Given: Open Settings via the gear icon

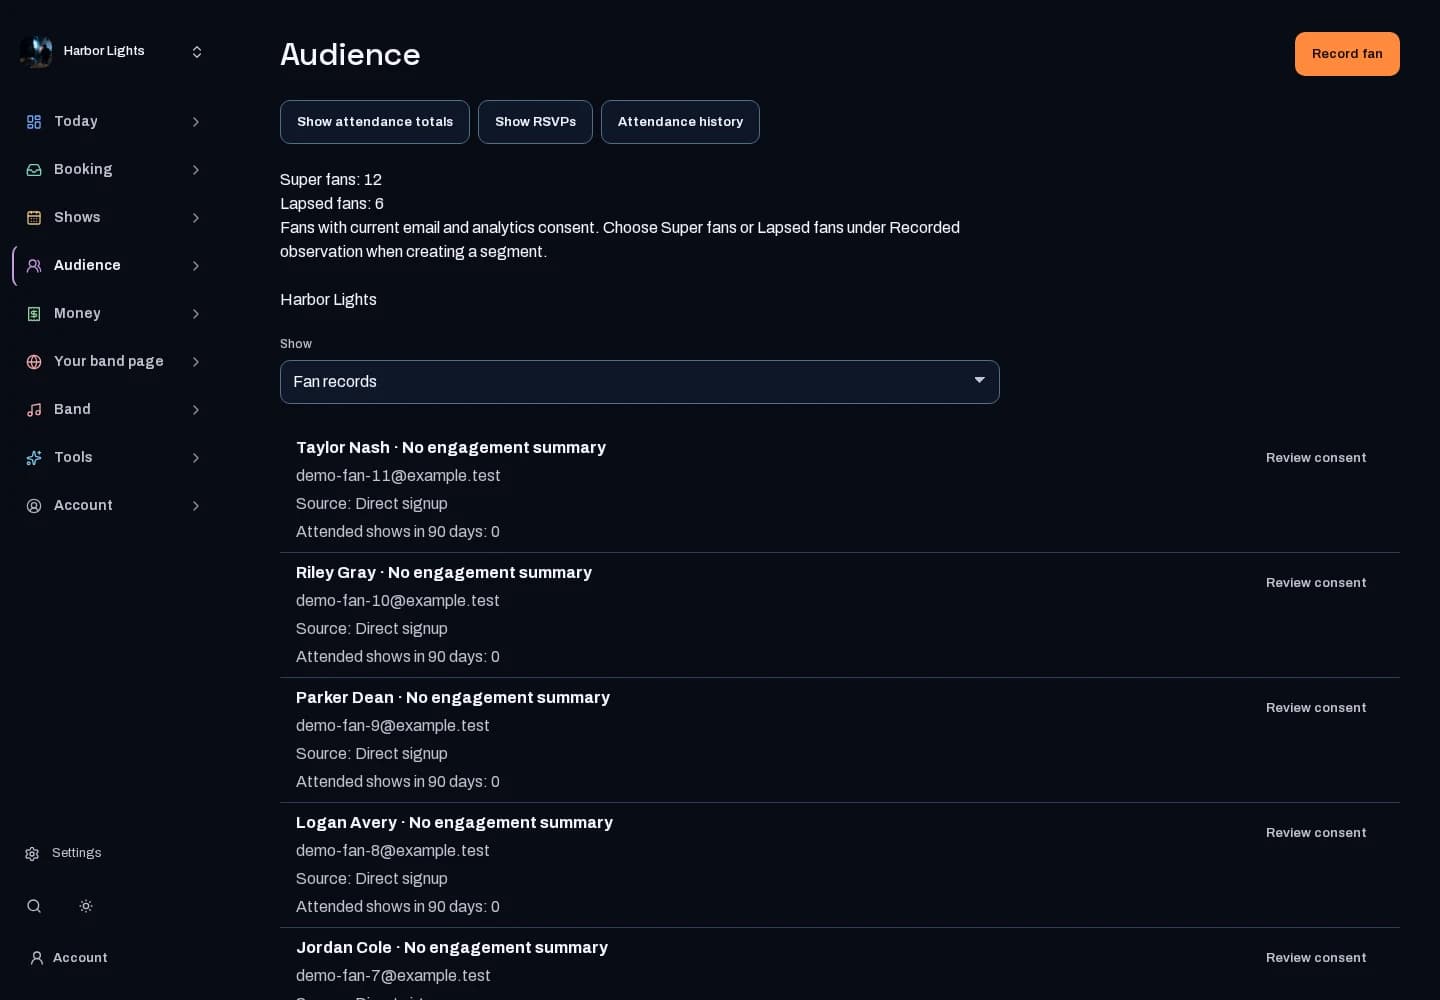Looking at the screenshot, I should (32, 854).
